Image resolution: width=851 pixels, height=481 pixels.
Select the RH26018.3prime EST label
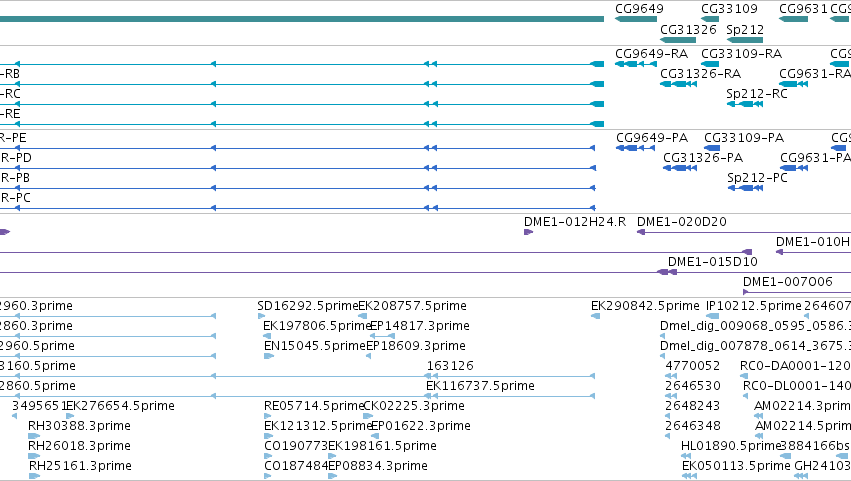79,446
